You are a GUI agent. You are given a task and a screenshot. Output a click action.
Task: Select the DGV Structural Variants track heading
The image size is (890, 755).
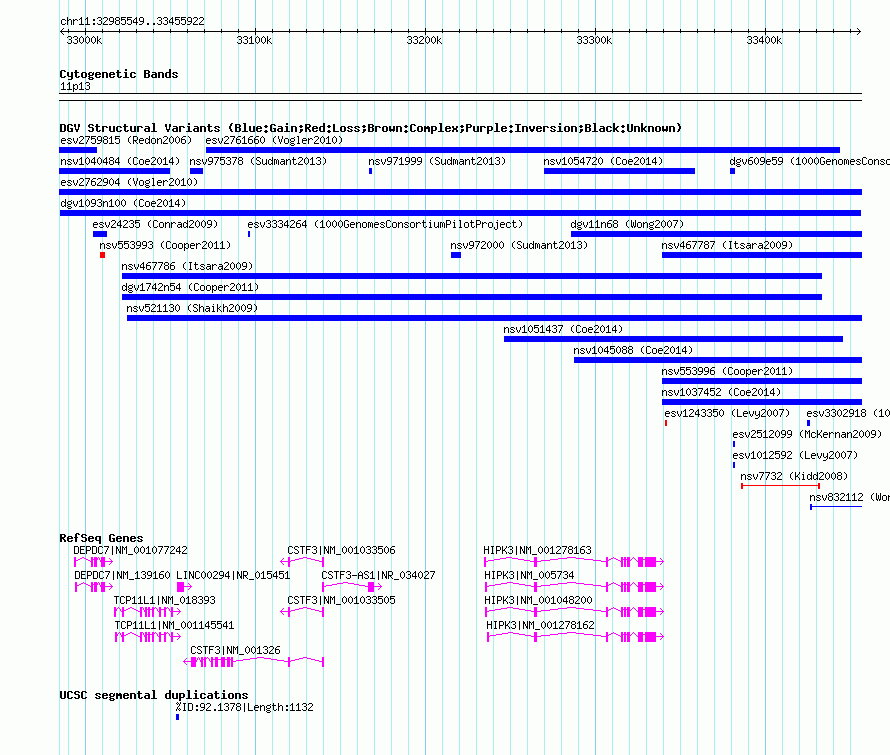[371, 128]
